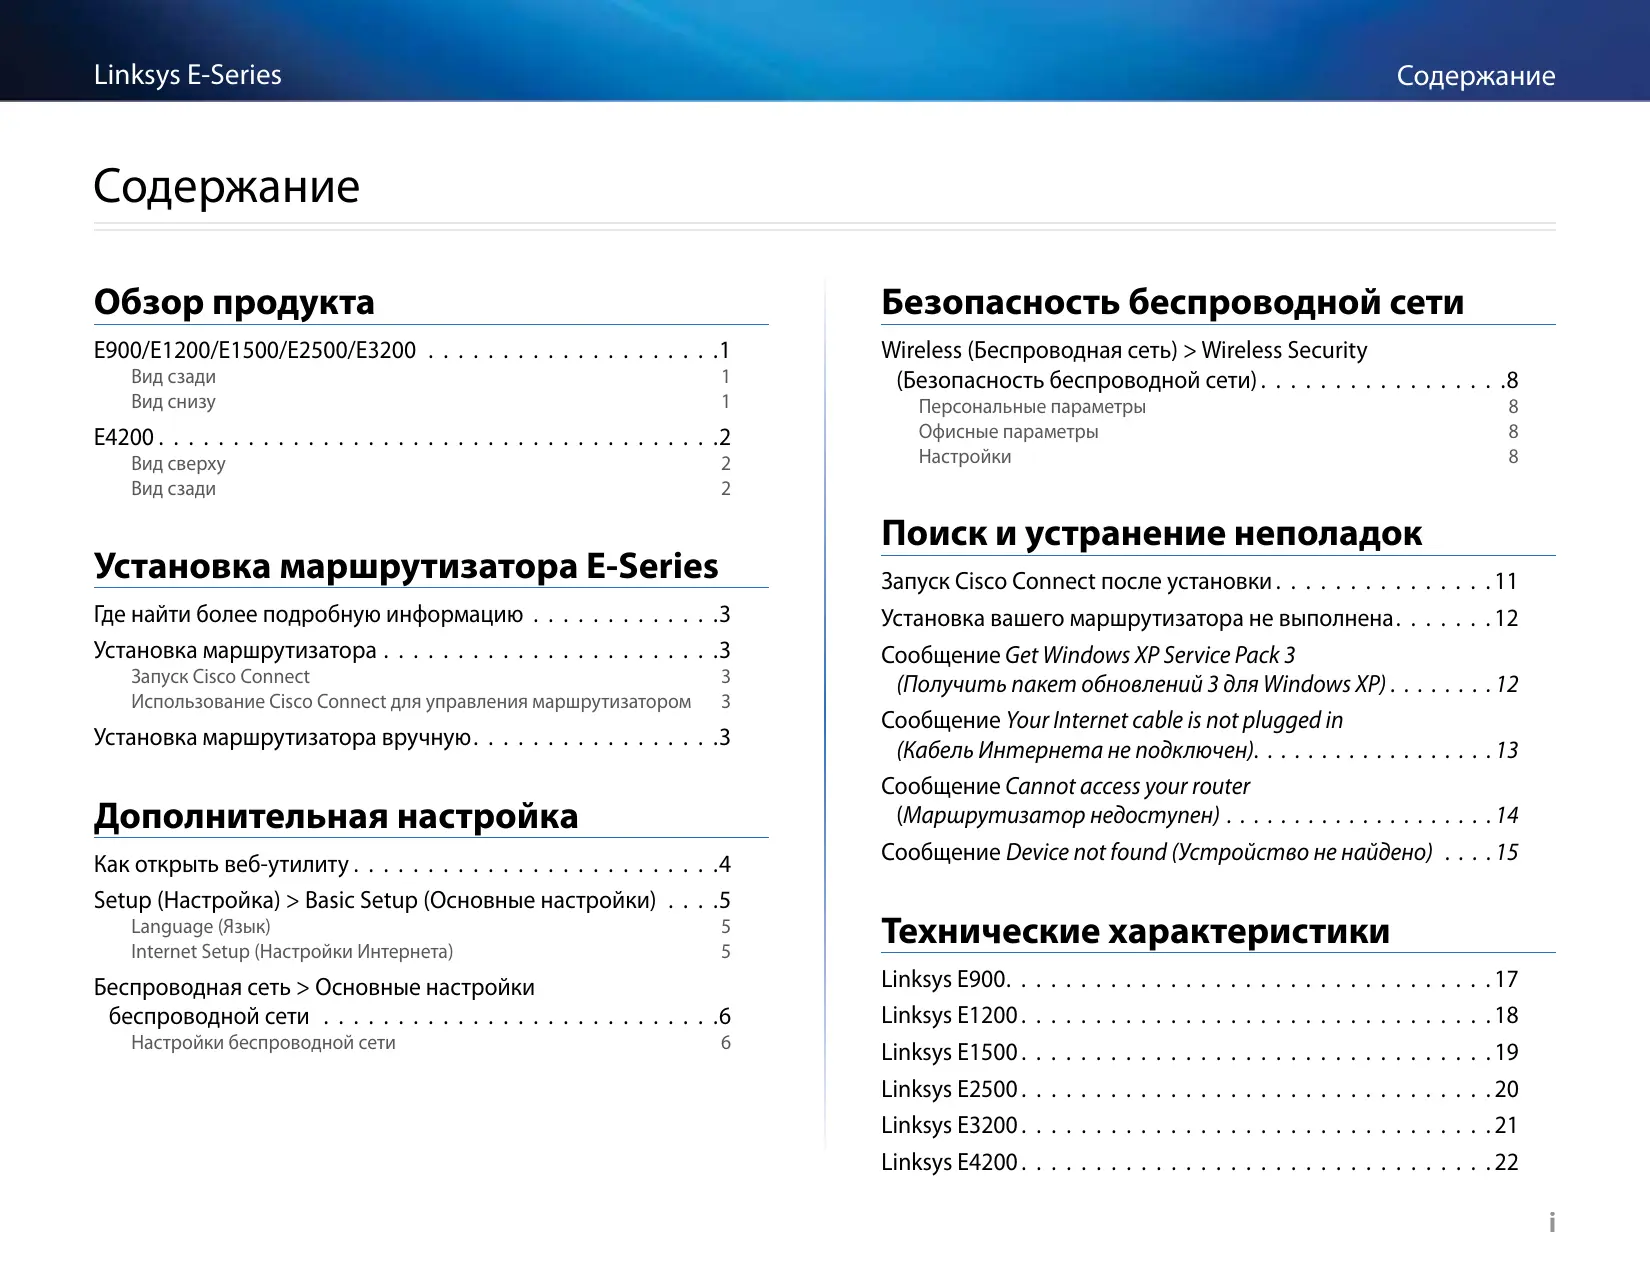The height and width of the screenshot is (1275, 1650).
Task: Open 'Офисные параметры' entry
Action: click(1008, 432)
